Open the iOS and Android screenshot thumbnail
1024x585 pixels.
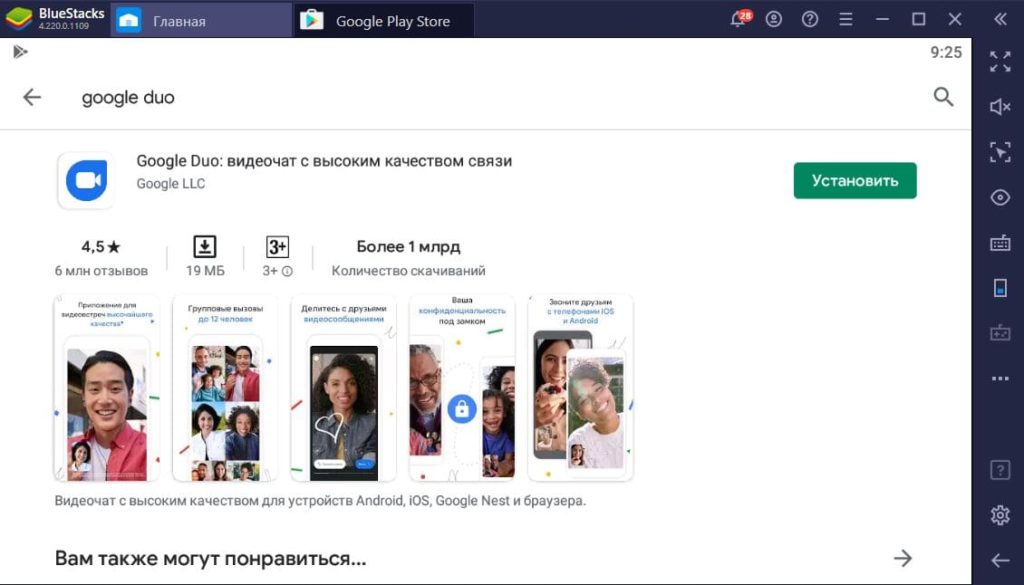pyautogui.click(x=581, y=388)
